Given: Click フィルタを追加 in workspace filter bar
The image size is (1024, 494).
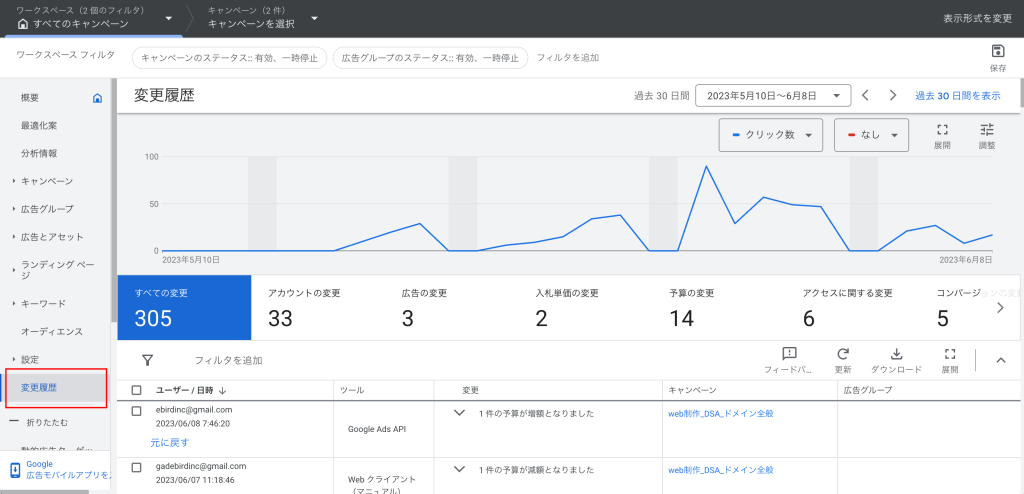Looking at the screenshot, I should point(568,58).
